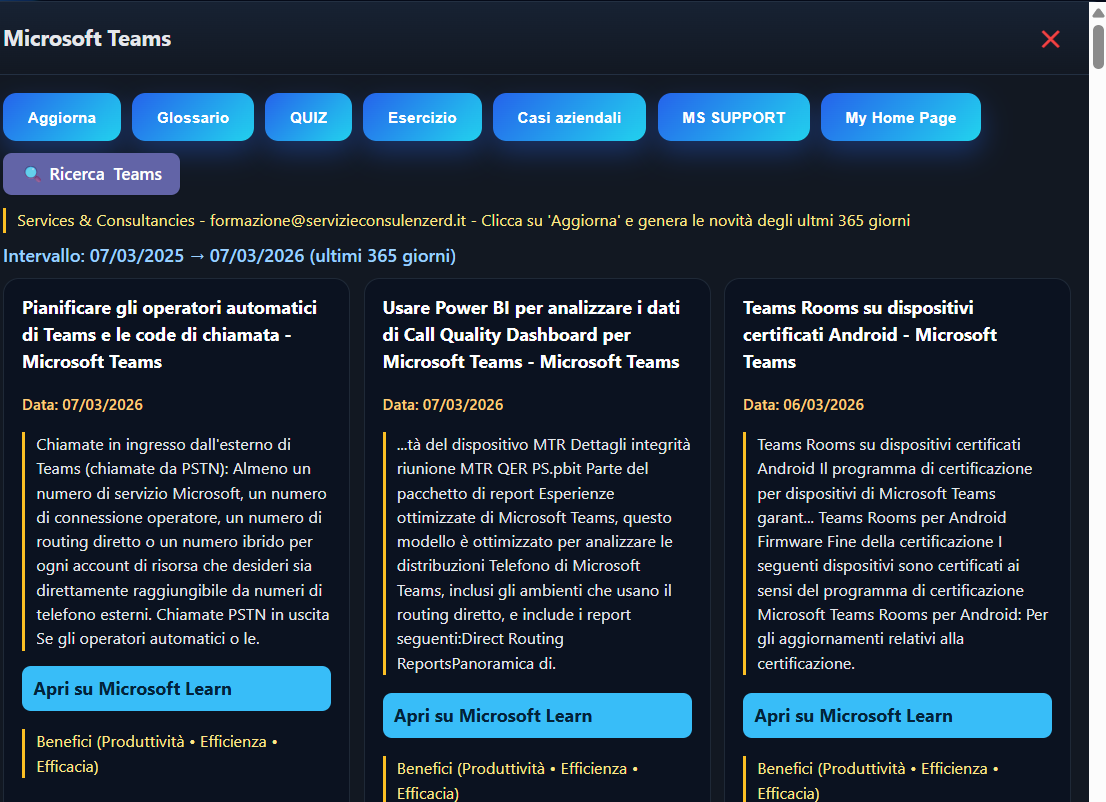
Task: Click the 'Data: 07/03/2026' under Pianificare card
Action: pos(83,405)
